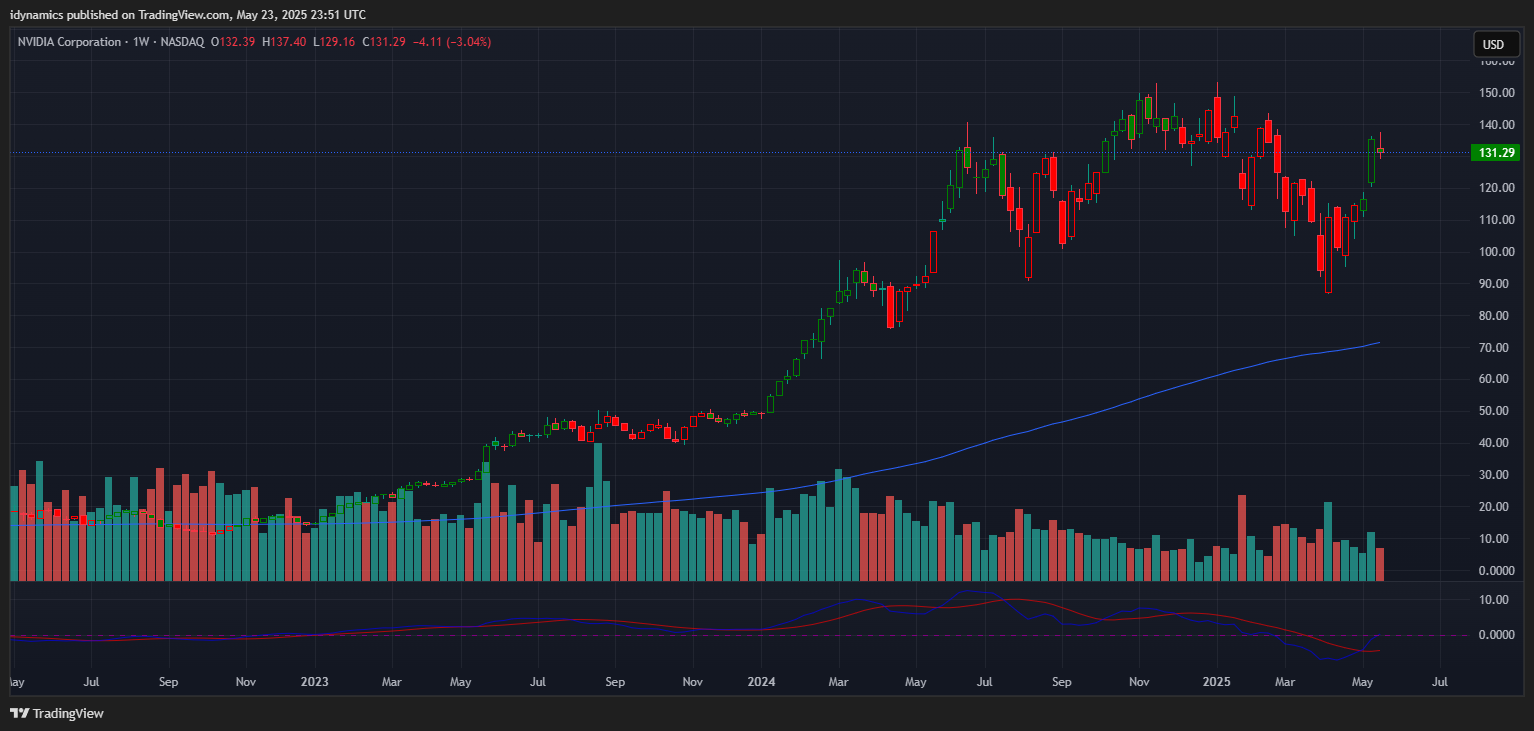This screenshot has height=731, width=1534.
Task: Click the 2025 year label on time axis
Action: (x=1217, y=682)
